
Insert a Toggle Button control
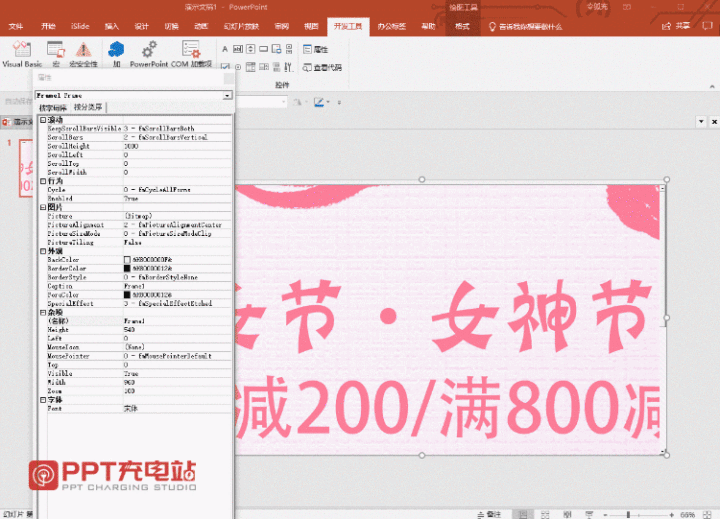click(276, 67)
